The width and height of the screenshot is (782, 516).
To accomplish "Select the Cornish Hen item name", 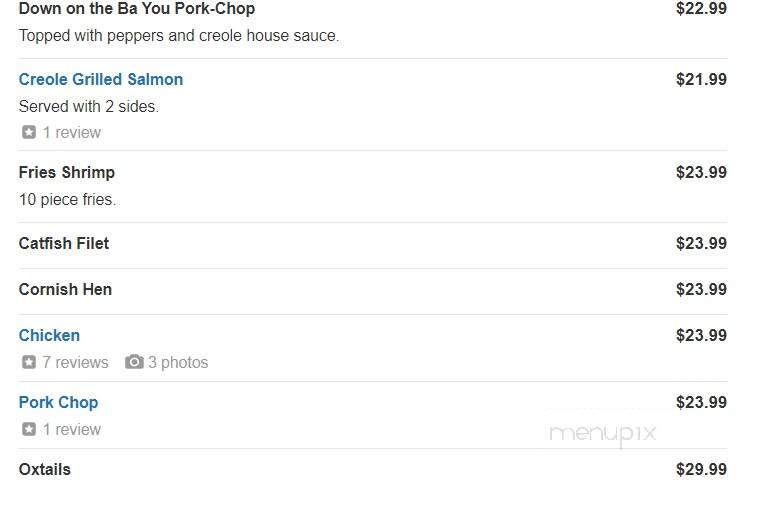I will (x=65, y=289).
